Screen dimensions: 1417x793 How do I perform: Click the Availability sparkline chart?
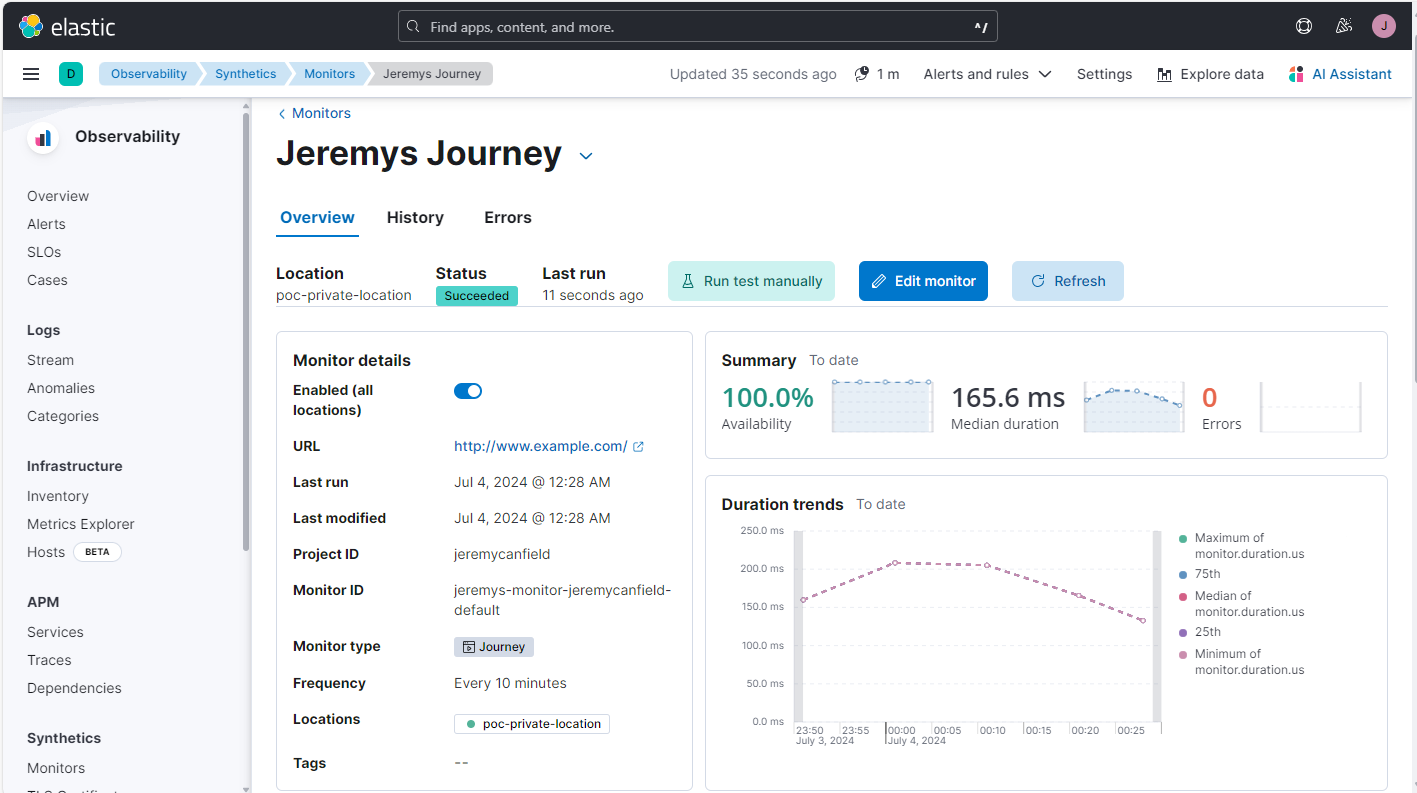click(x=882, y=406)
